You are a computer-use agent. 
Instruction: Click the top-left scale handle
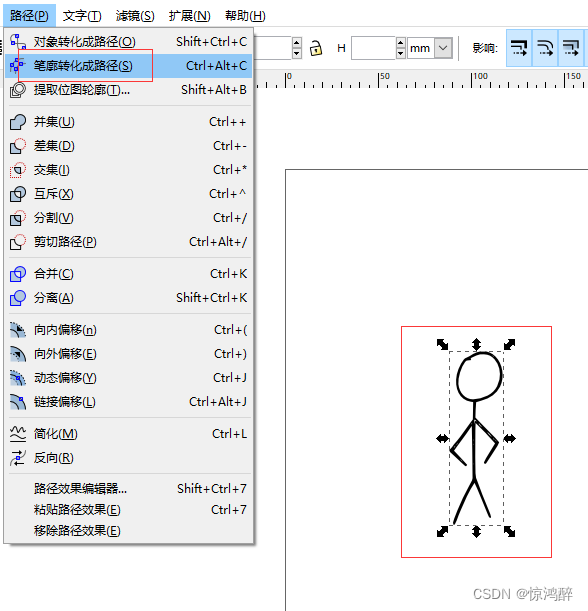coord(442,344)
